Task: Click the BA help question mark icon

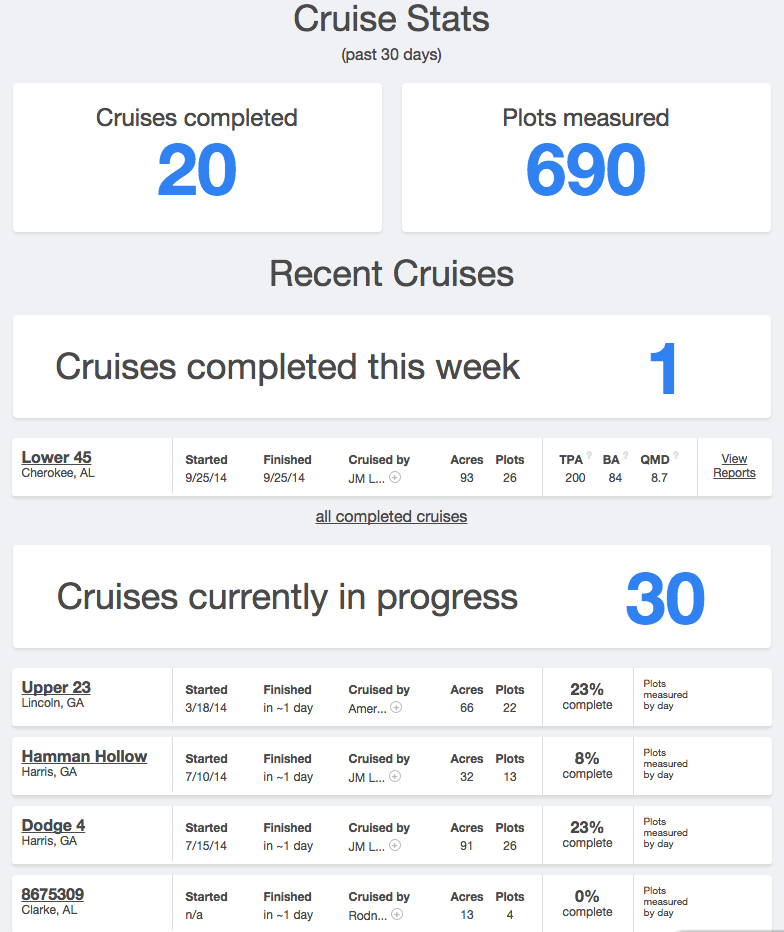Action: (627, 455)
